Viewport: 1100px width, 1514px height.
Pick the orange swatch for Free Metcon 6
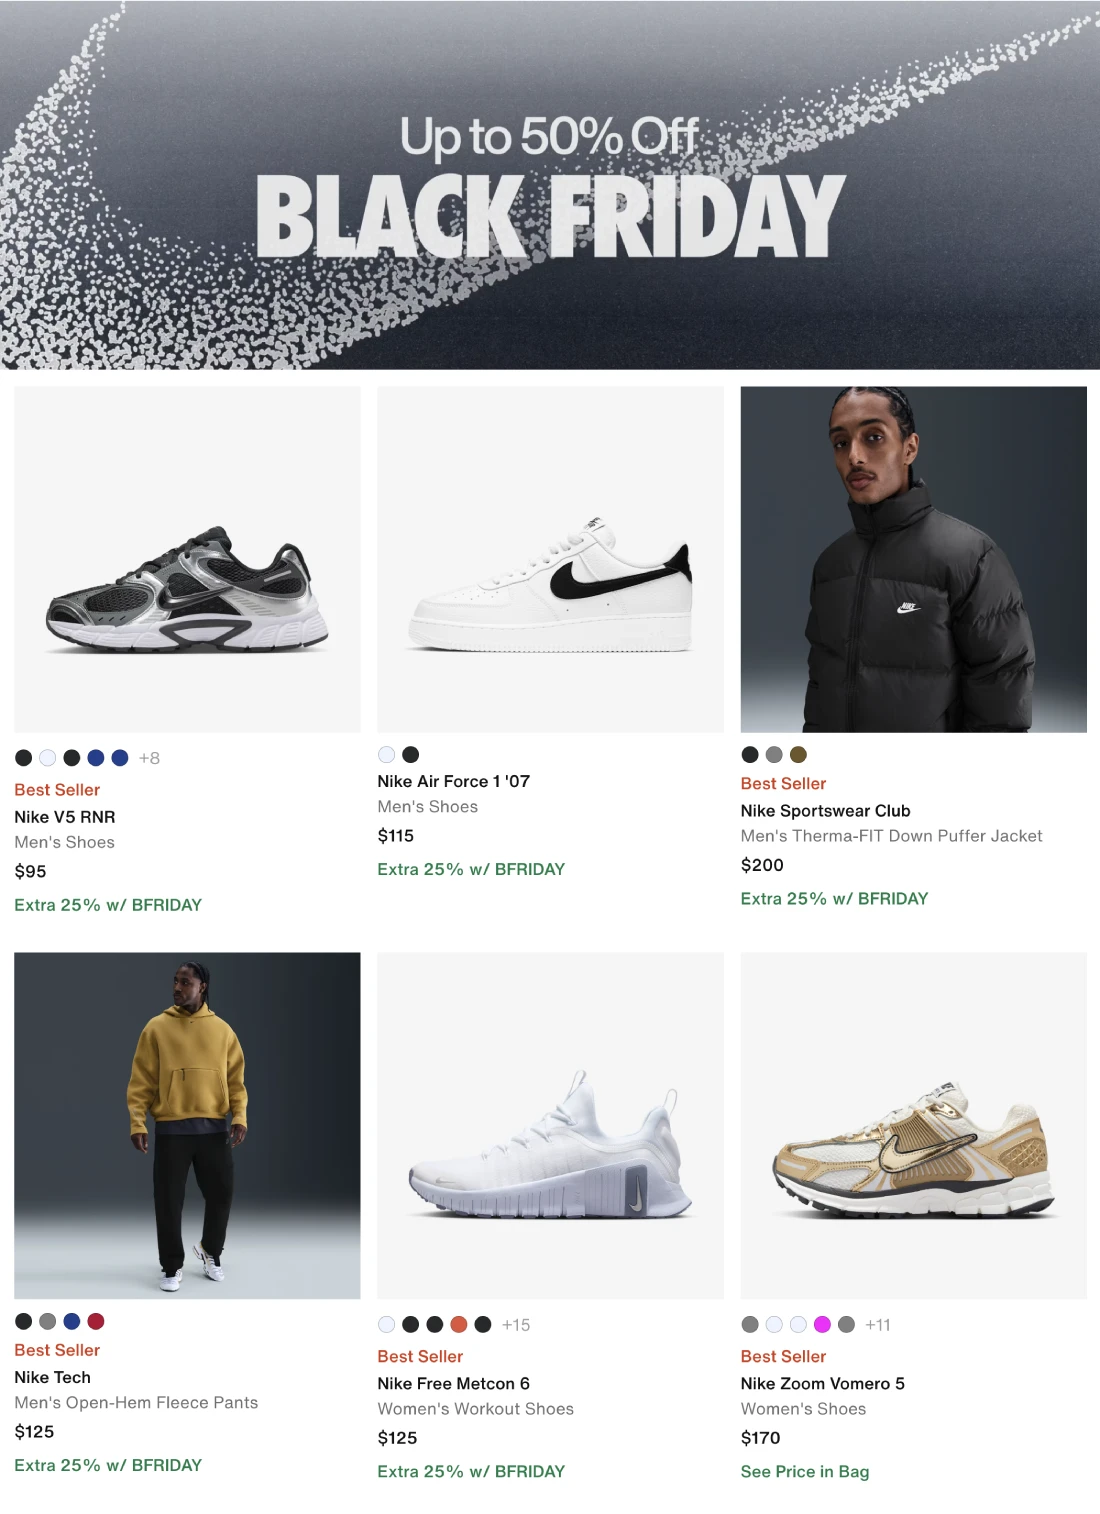459,1324
